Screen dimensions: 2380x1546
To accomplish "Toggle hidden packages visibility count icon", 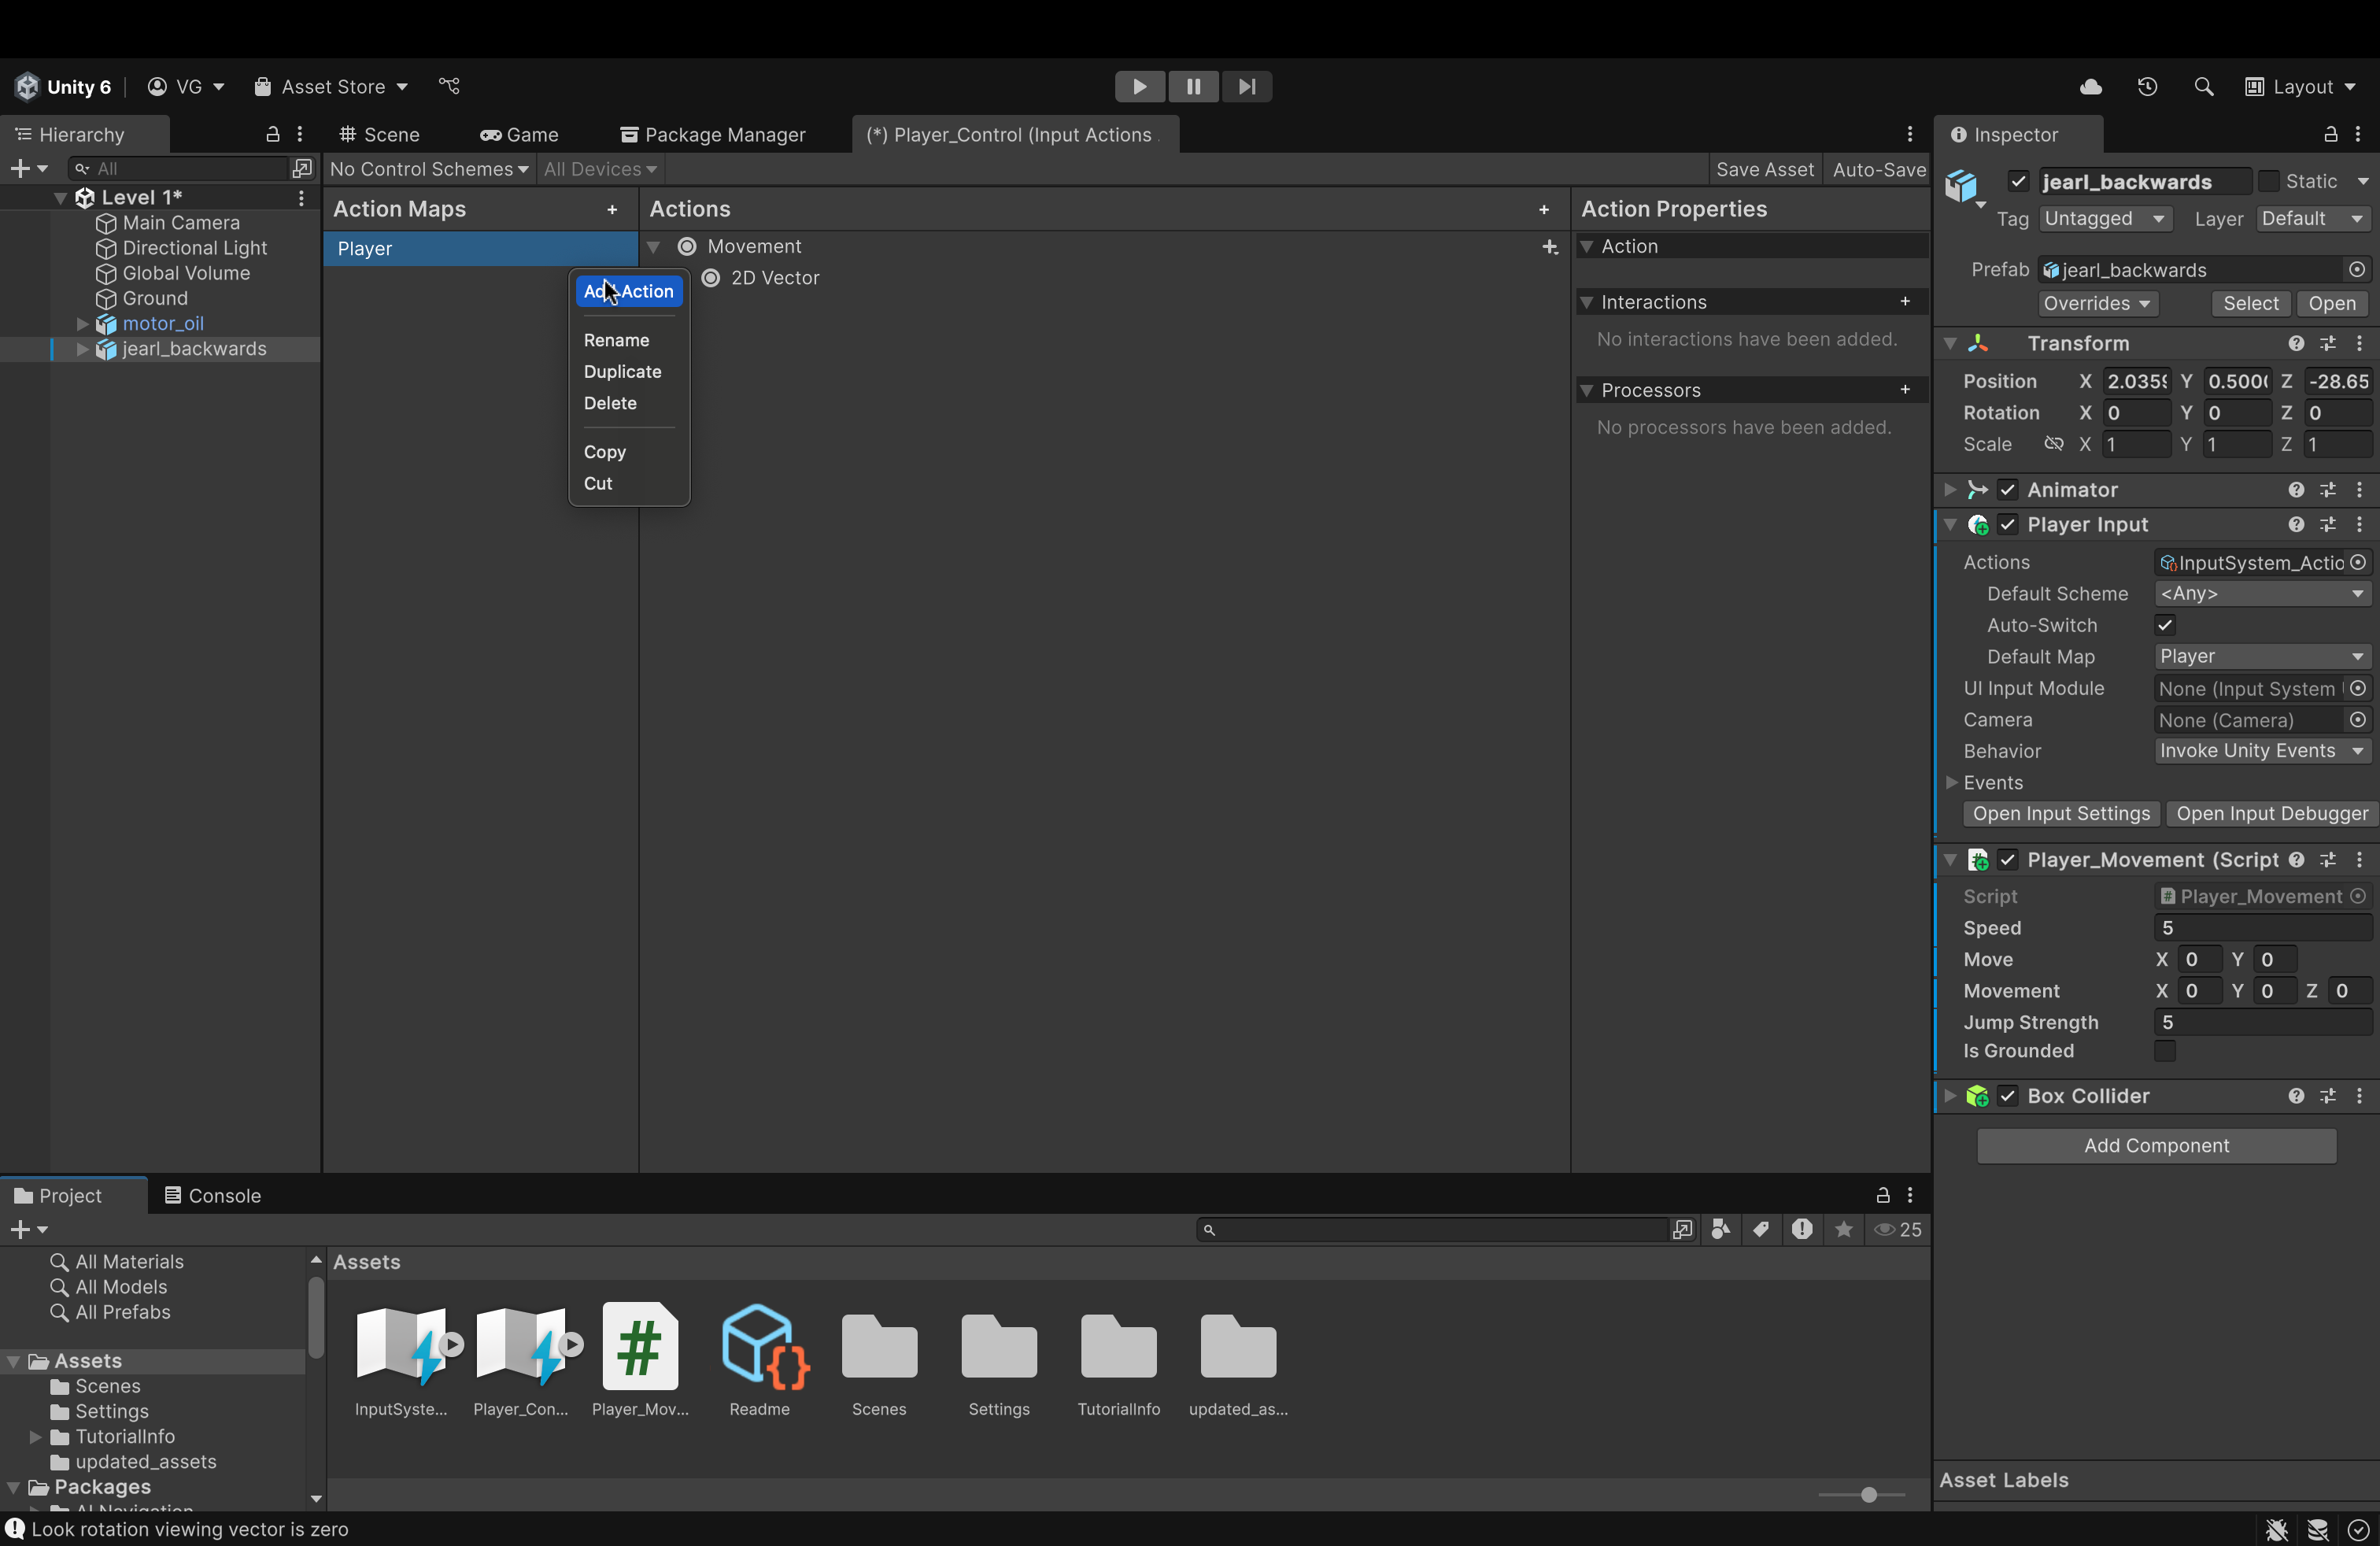I will [1898, 1229].
